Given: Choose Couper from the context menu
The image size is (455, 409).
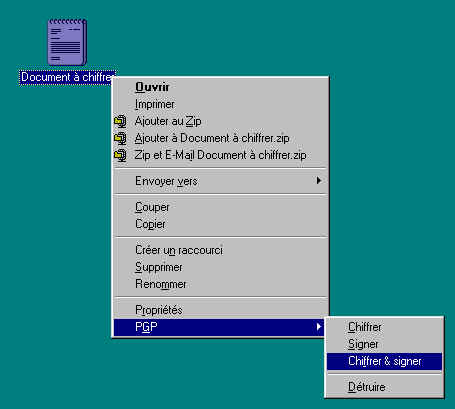Looking at the screenshot, I should click(220, 207).
